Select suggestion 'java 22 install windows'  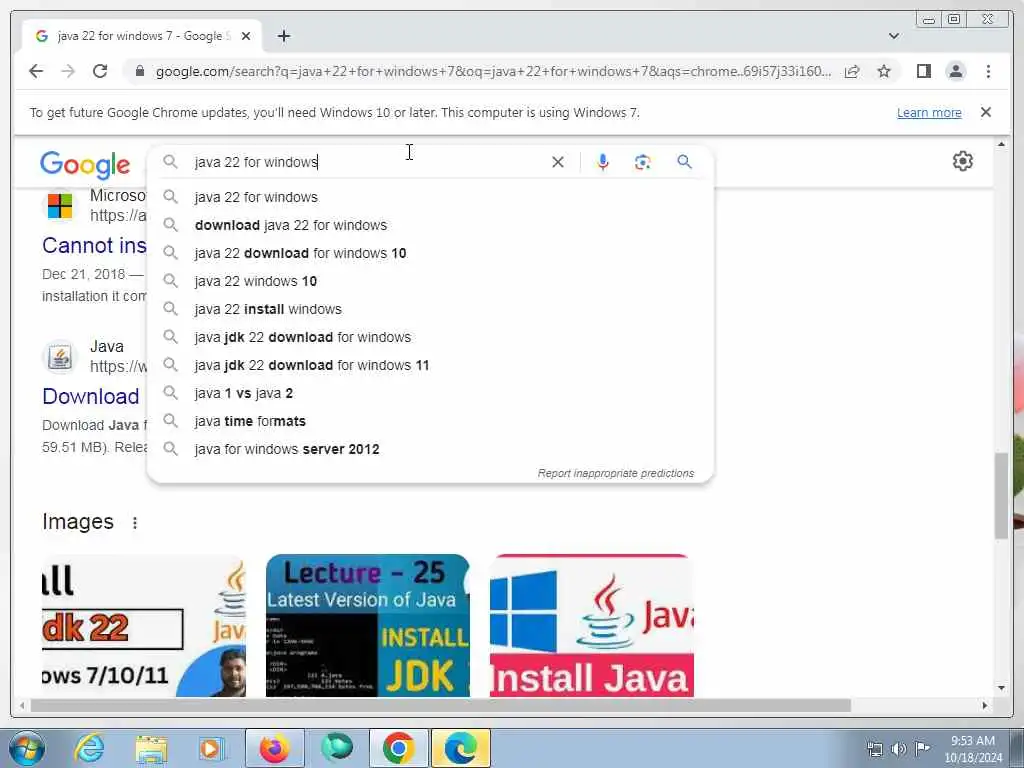(430, 310)
